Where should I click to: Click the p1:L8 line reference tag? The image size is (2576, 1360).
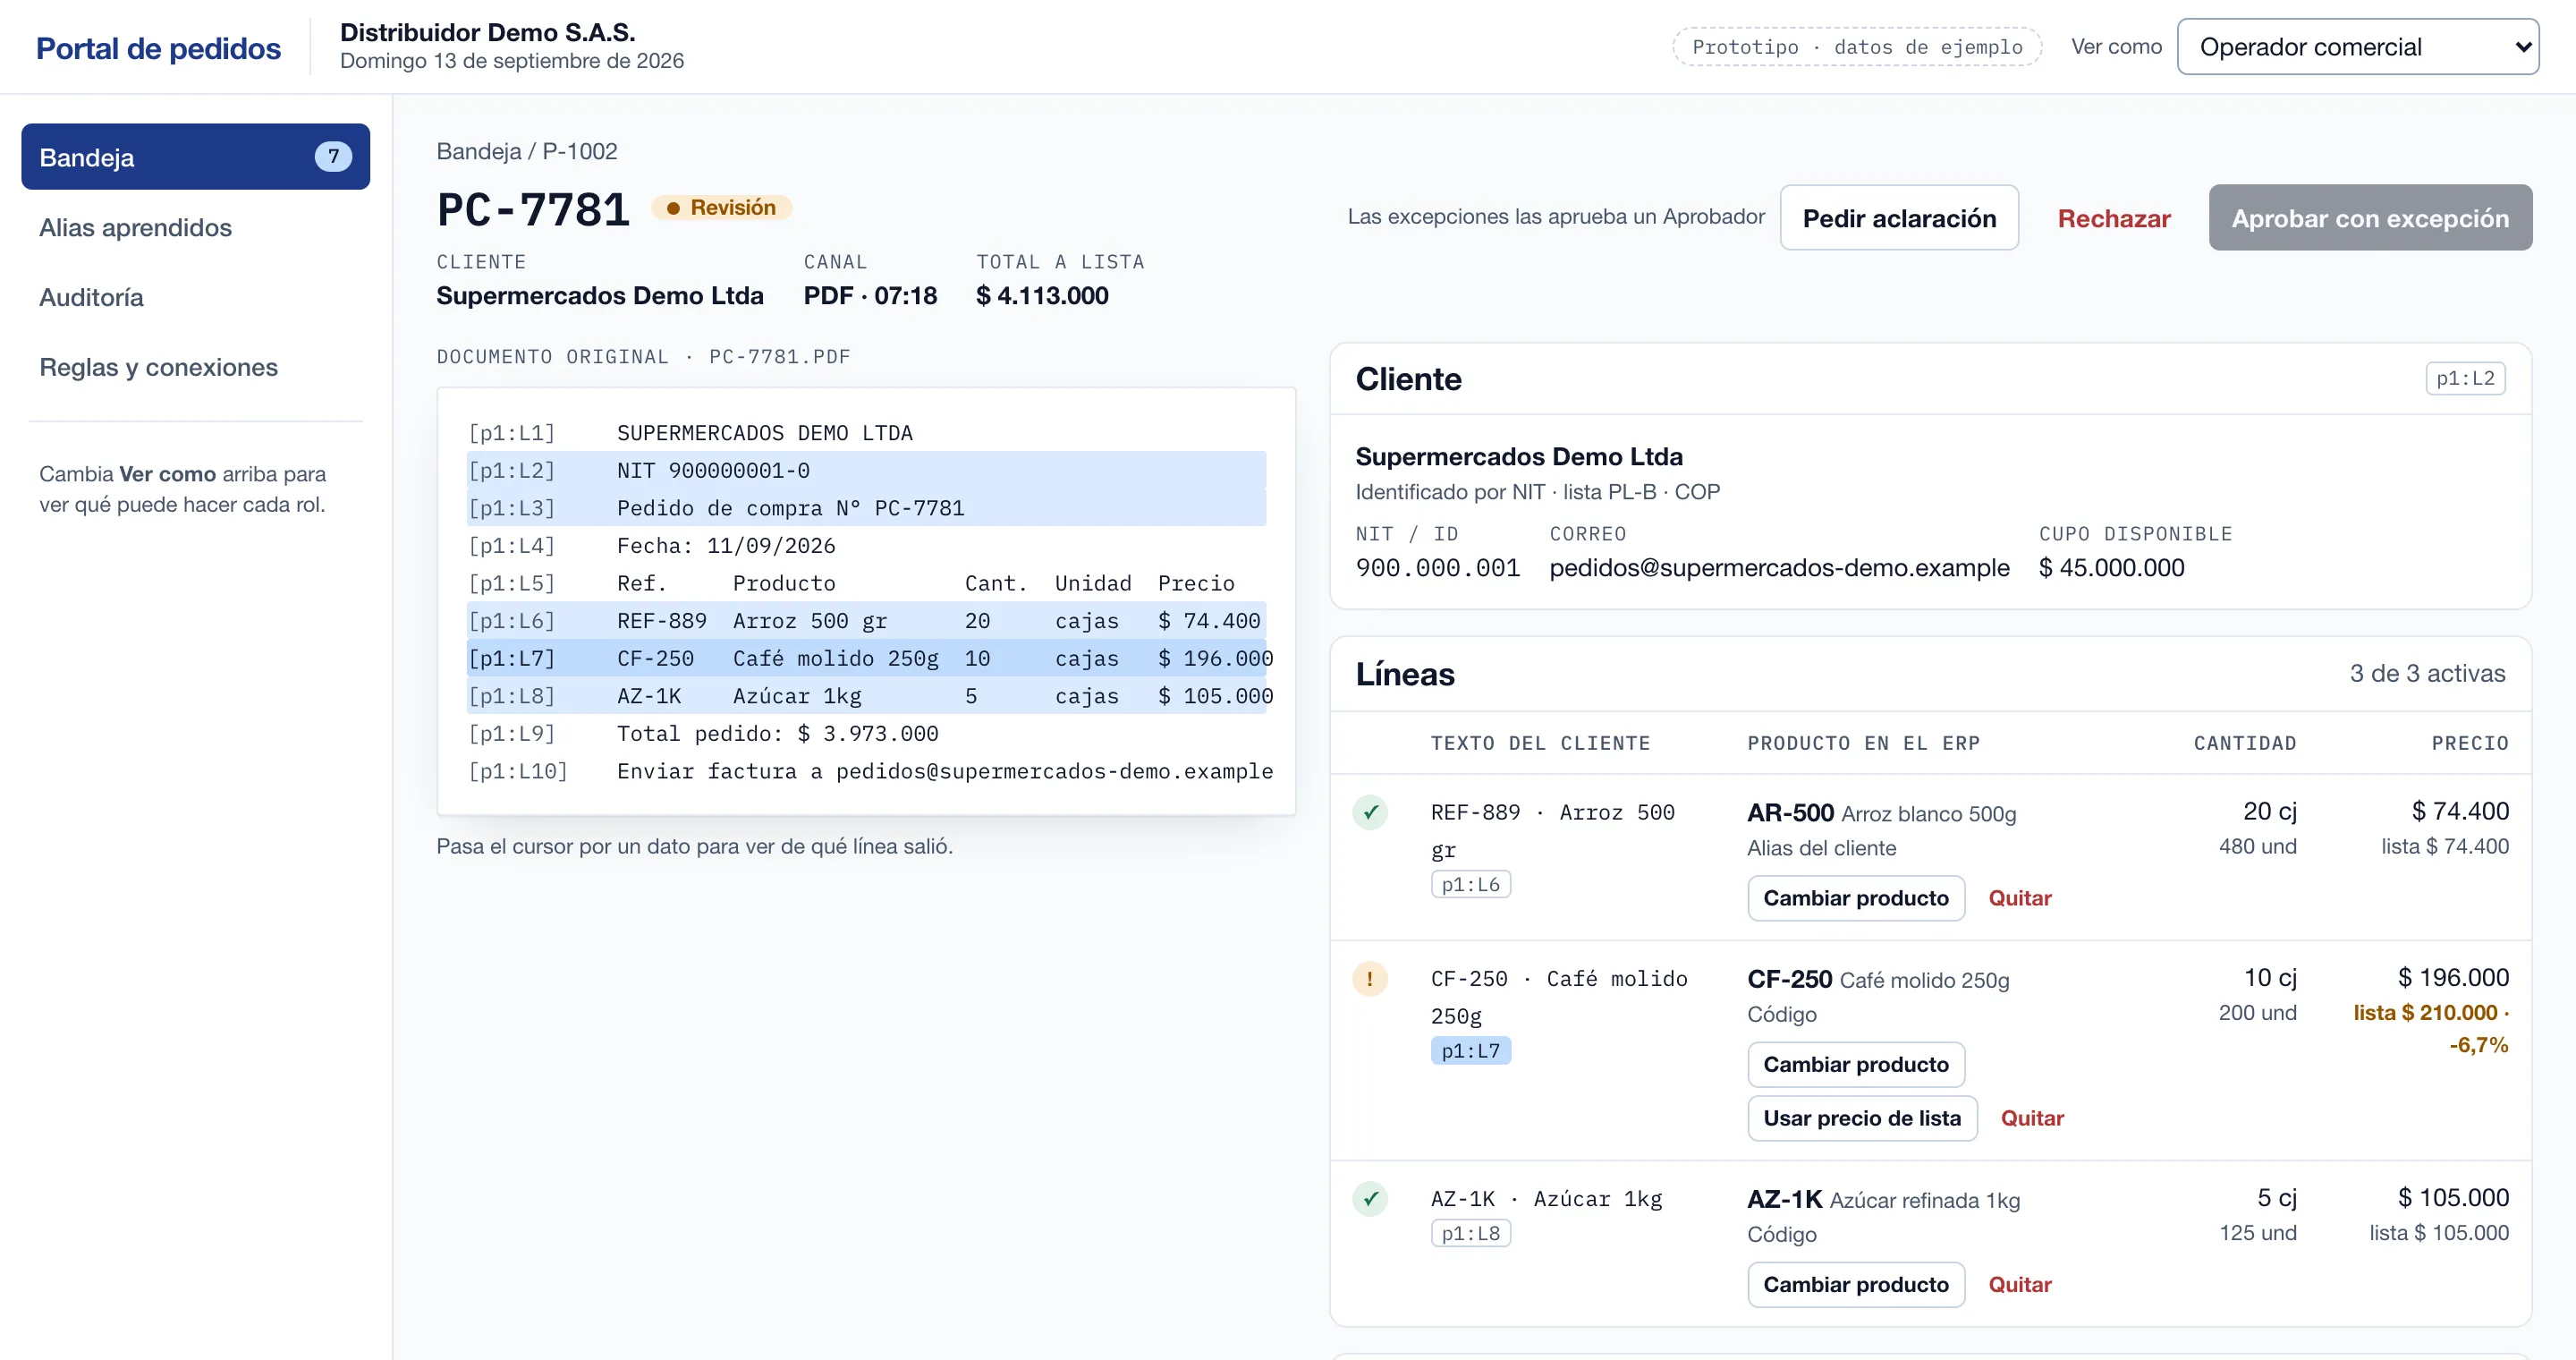click(1470, 1233)
